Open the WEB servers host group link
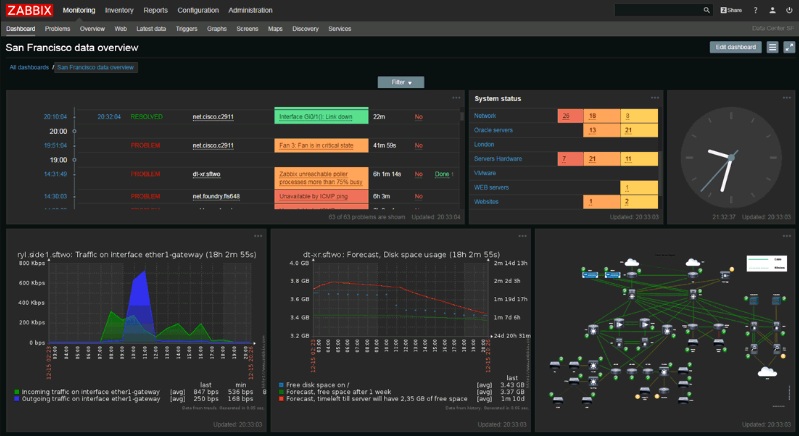Viewport: 799px width, 436px height. point(491,187)
